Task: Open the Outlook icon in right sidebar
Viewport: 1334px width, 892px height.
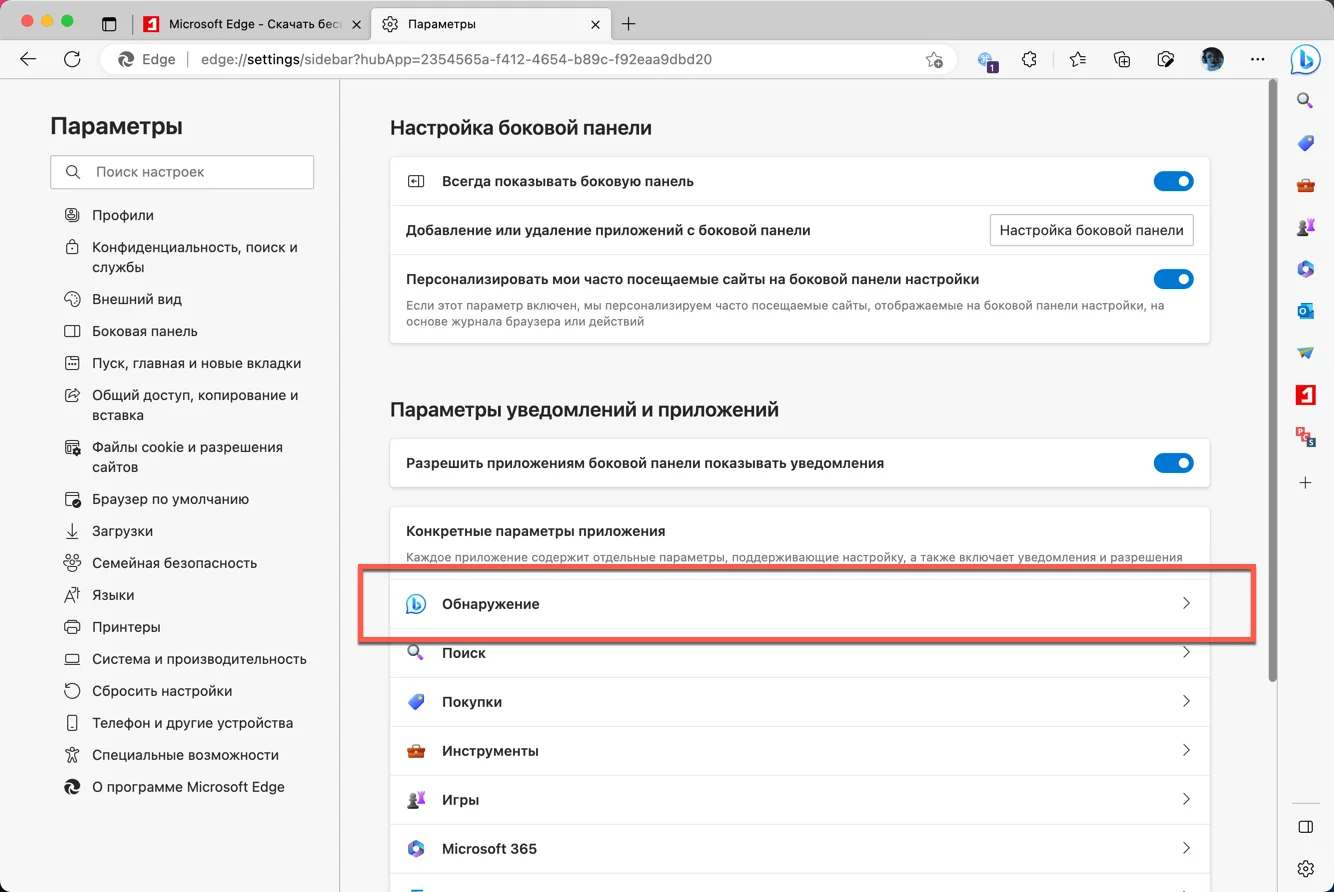Action: click(1305, 311)
